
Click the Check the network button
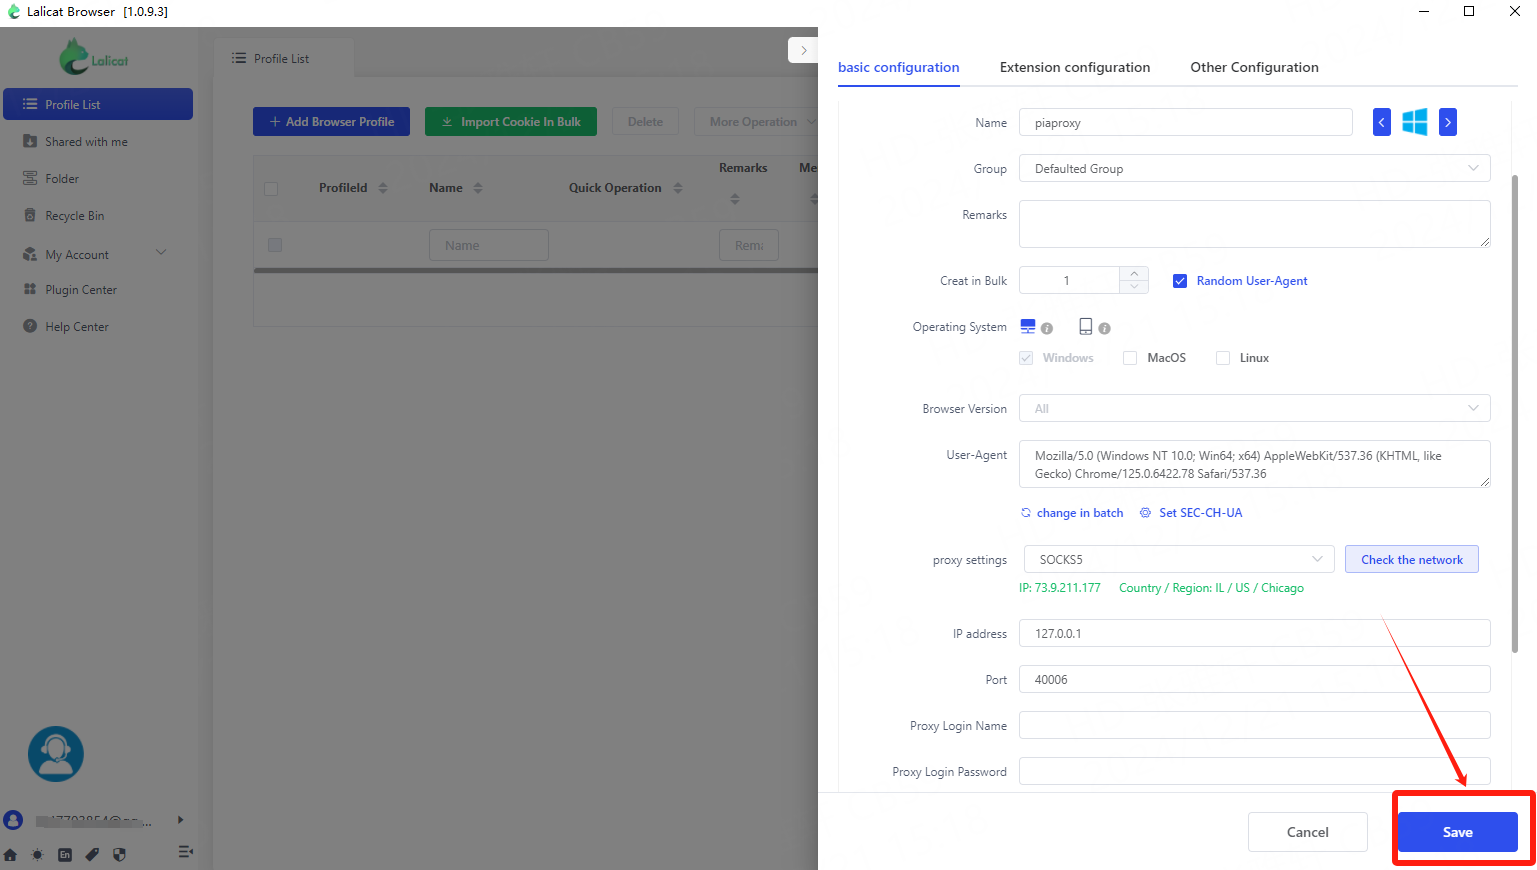[x=1411, y=560]
